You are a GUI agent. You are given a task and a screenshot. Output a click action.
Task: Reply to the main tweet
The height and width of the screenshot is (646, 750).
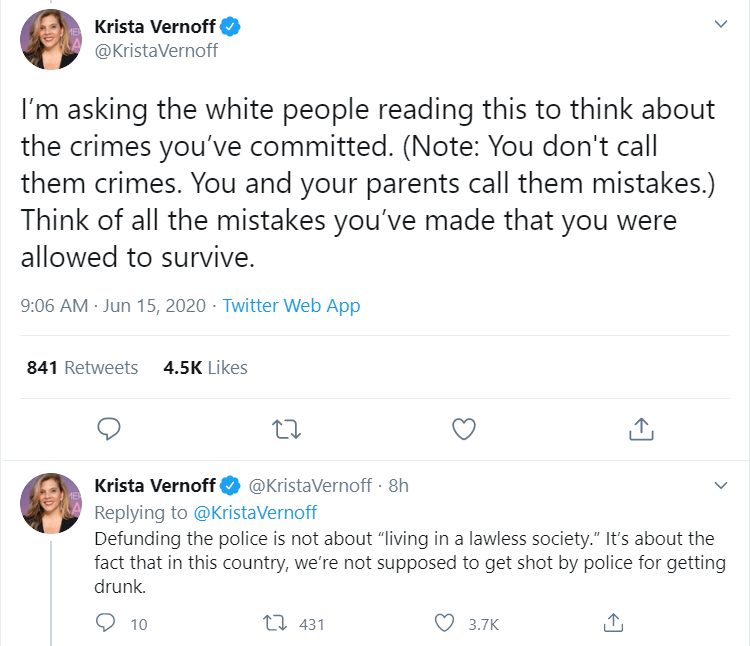[x=109, y=429]
